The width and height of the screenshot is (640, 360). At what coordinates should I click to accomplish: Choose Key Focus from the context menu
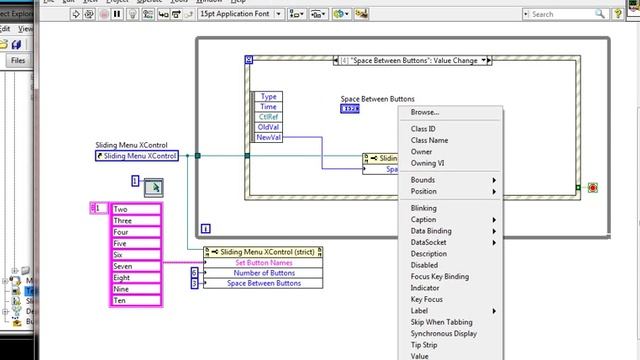tap(451, 300)
